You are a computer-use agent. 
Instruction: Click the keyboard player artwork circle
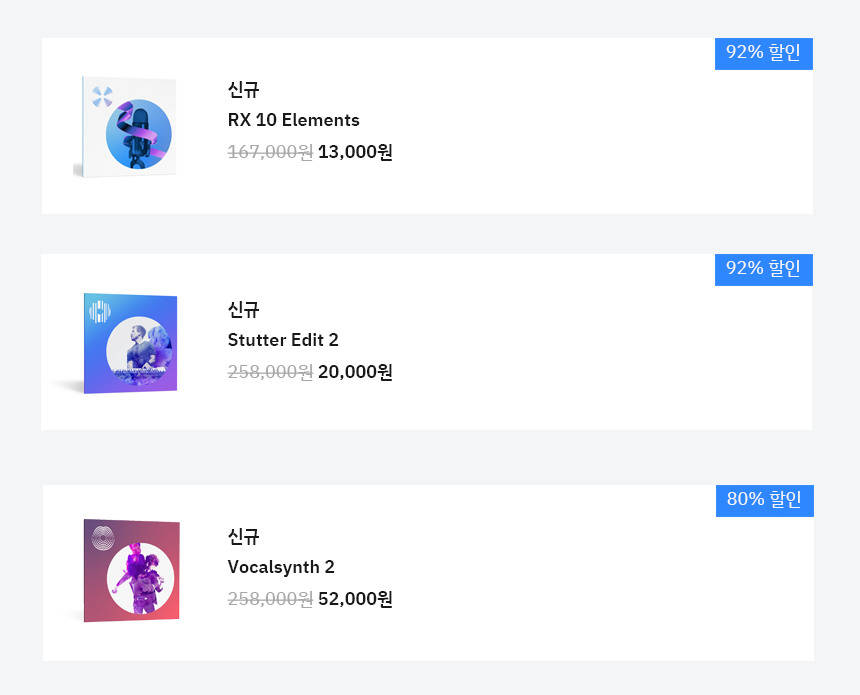click(x=139, y=351)
